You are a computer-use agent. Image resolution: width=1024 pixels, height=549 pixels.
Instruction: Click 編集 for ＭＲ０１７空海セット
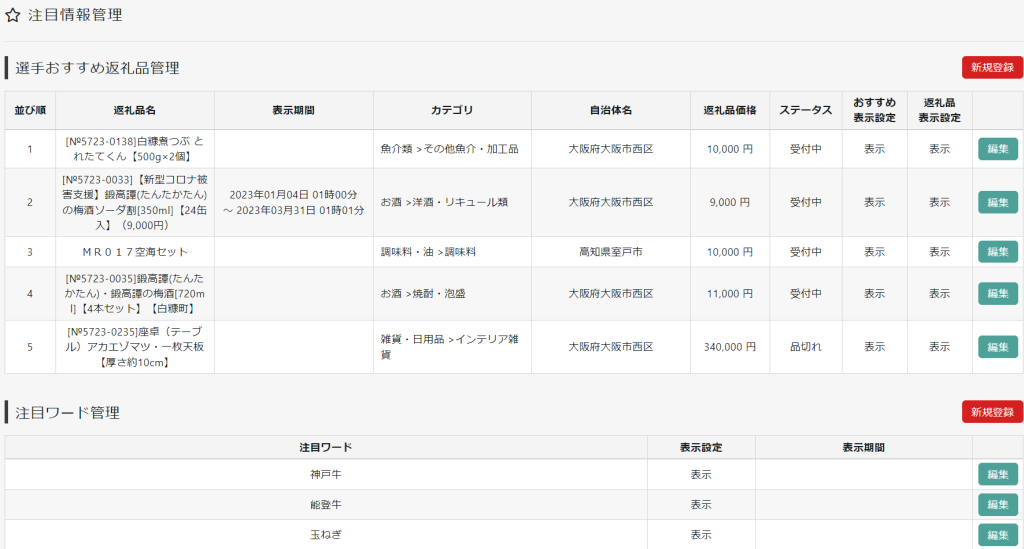997,252
